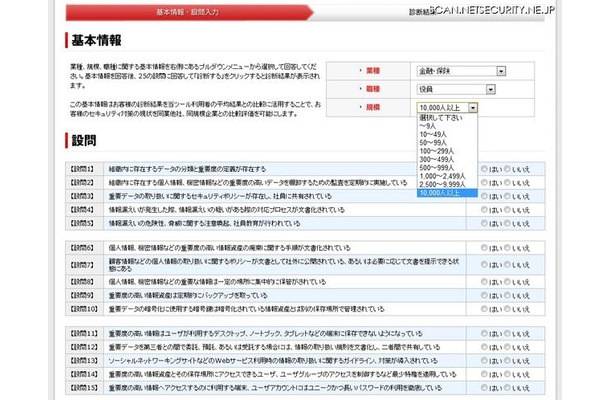Answer いいえ on 設問15 password question
Screen dimensions: 610x400
pyautogui.click(x=507, y=388)
